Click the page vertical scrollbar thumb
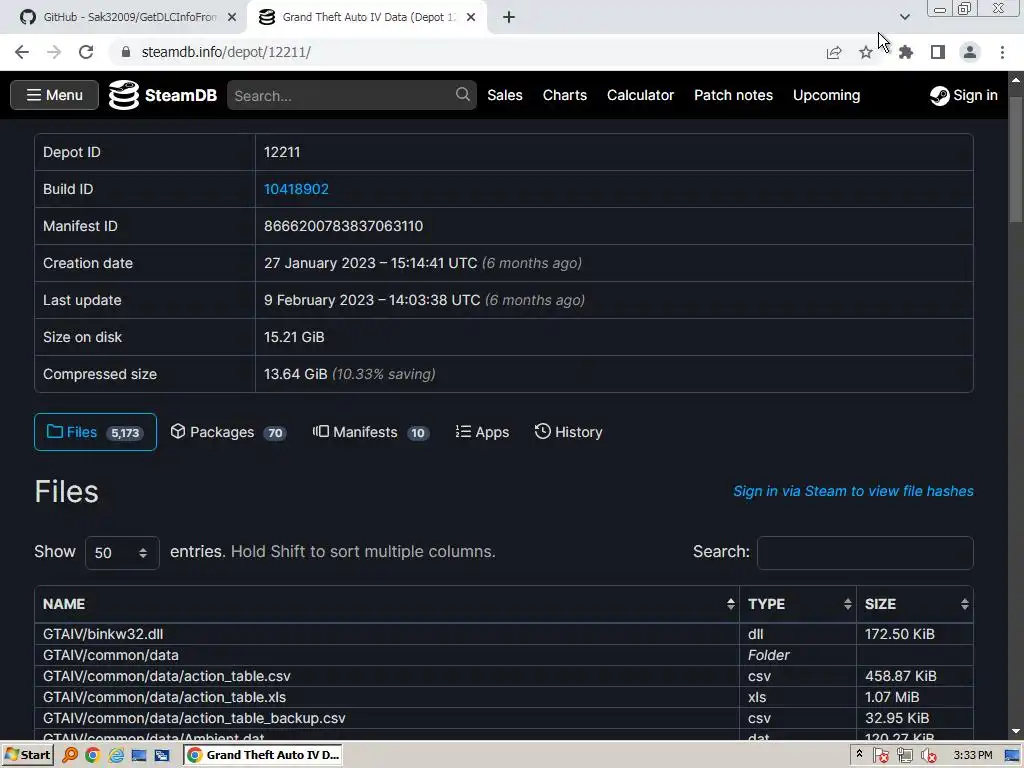Viewport: 1024px width, 768px height. (x=1016, y=160)
